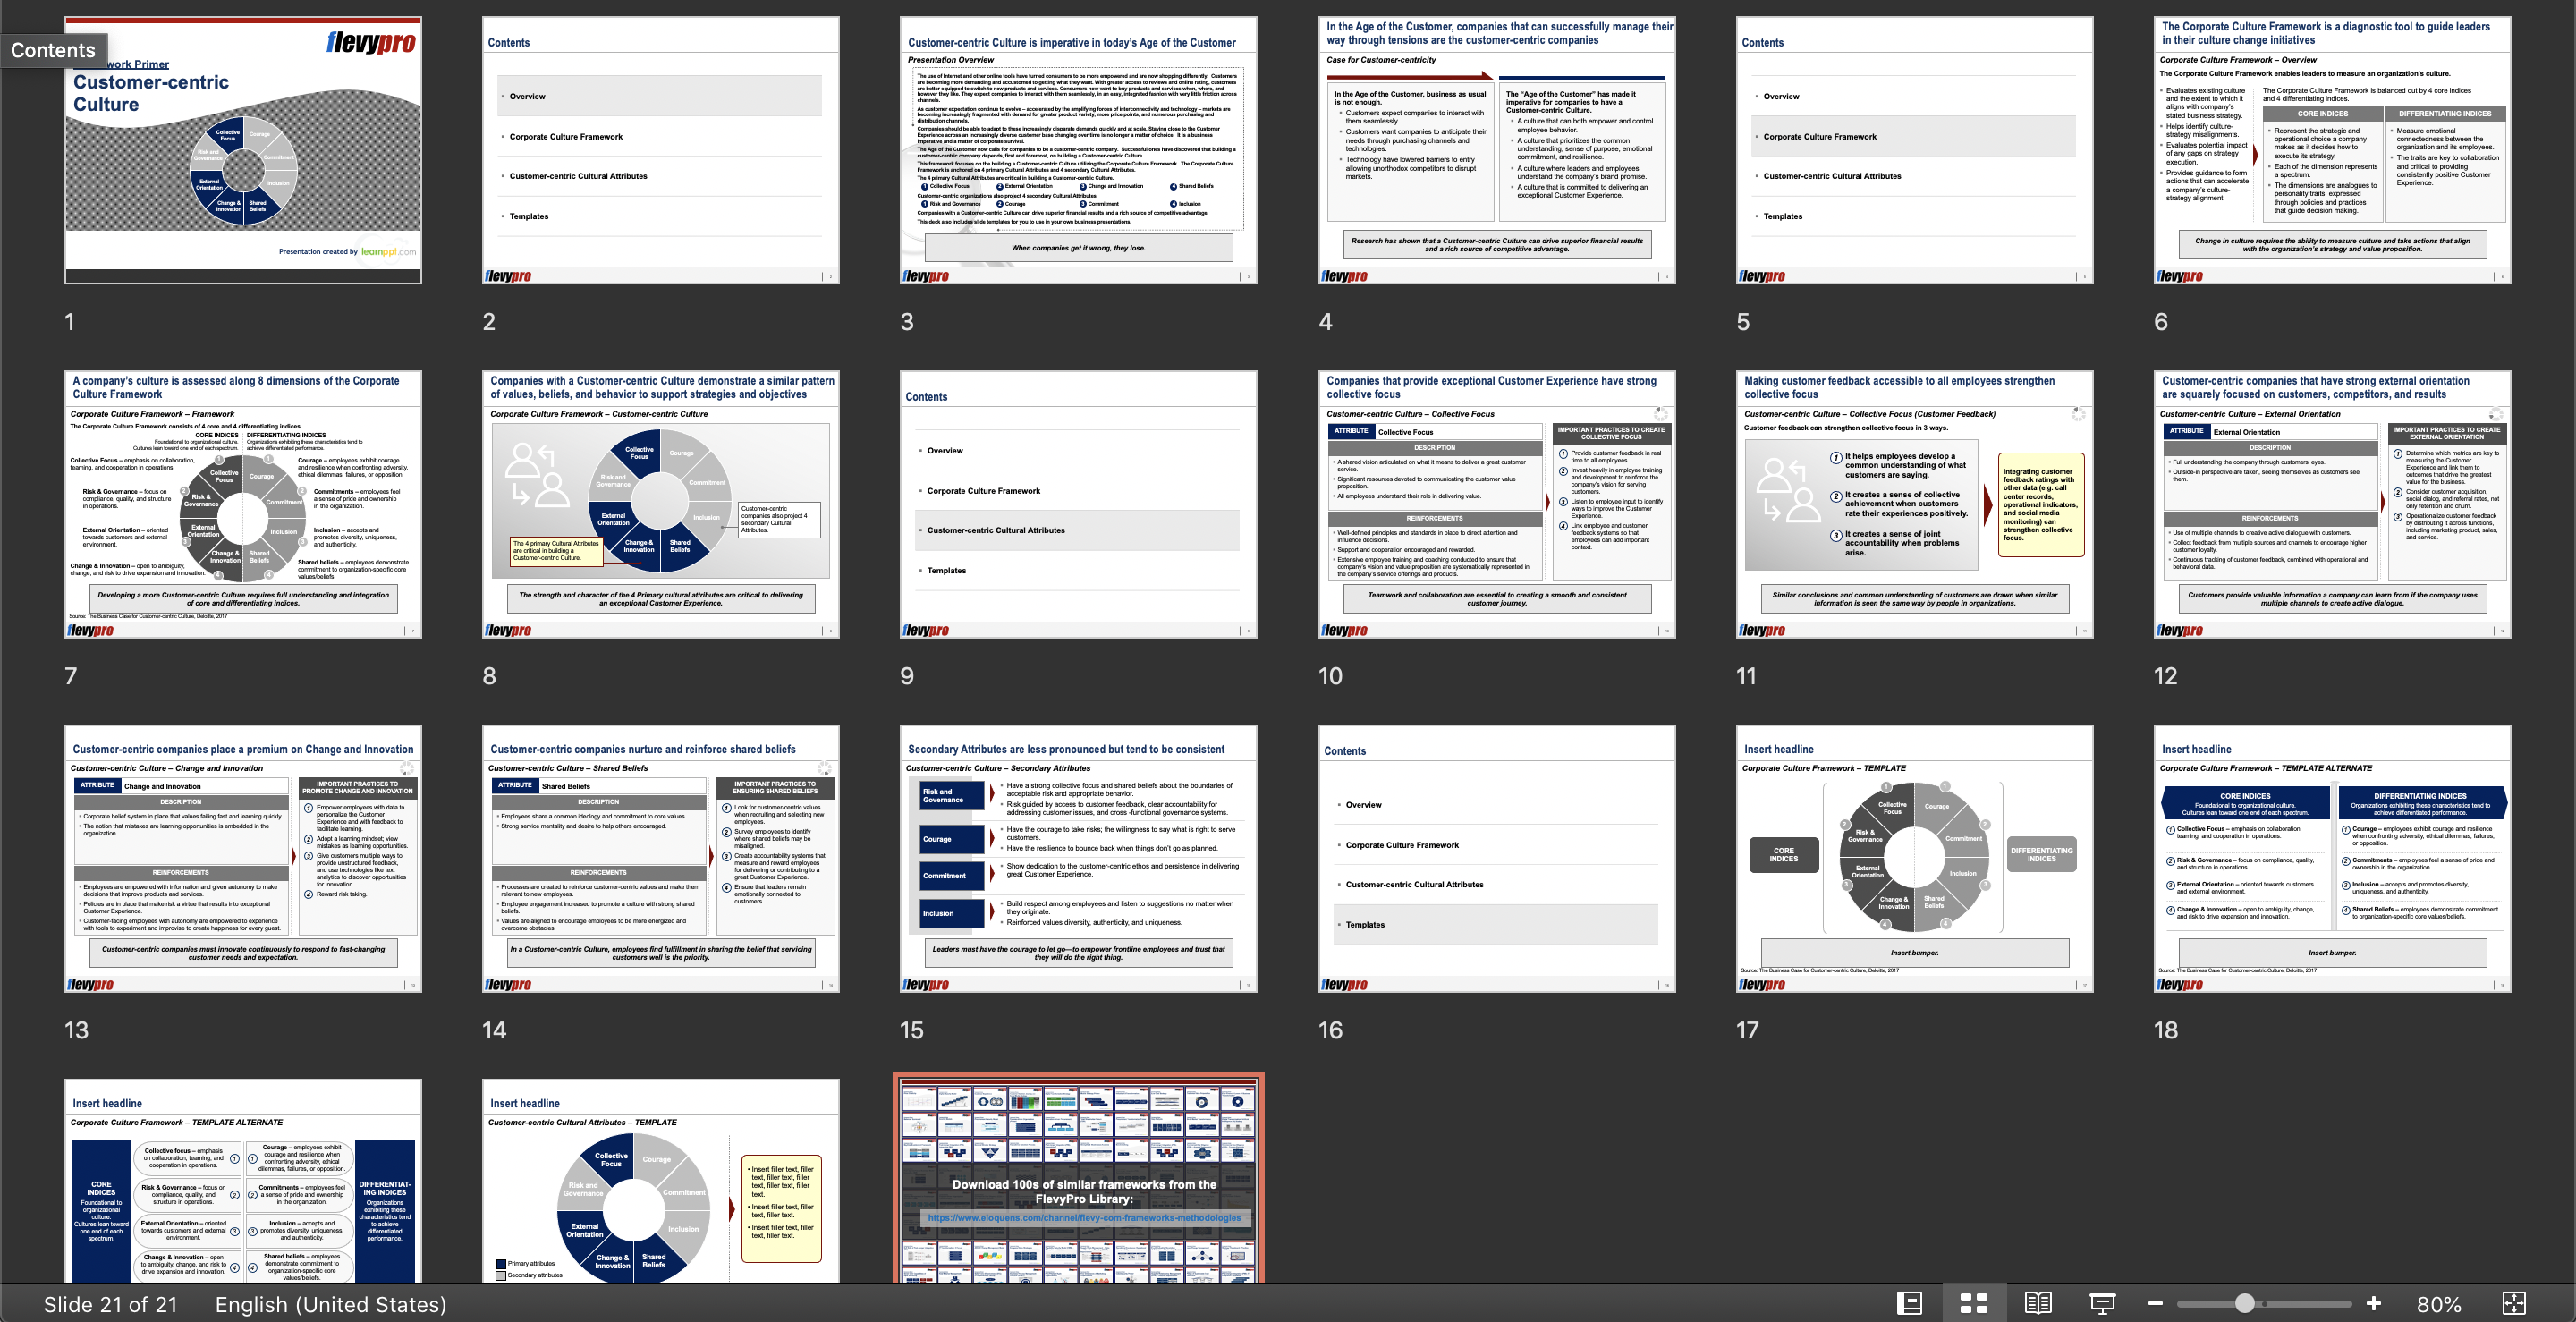Fit slides to the current window

point(2513,1303)
